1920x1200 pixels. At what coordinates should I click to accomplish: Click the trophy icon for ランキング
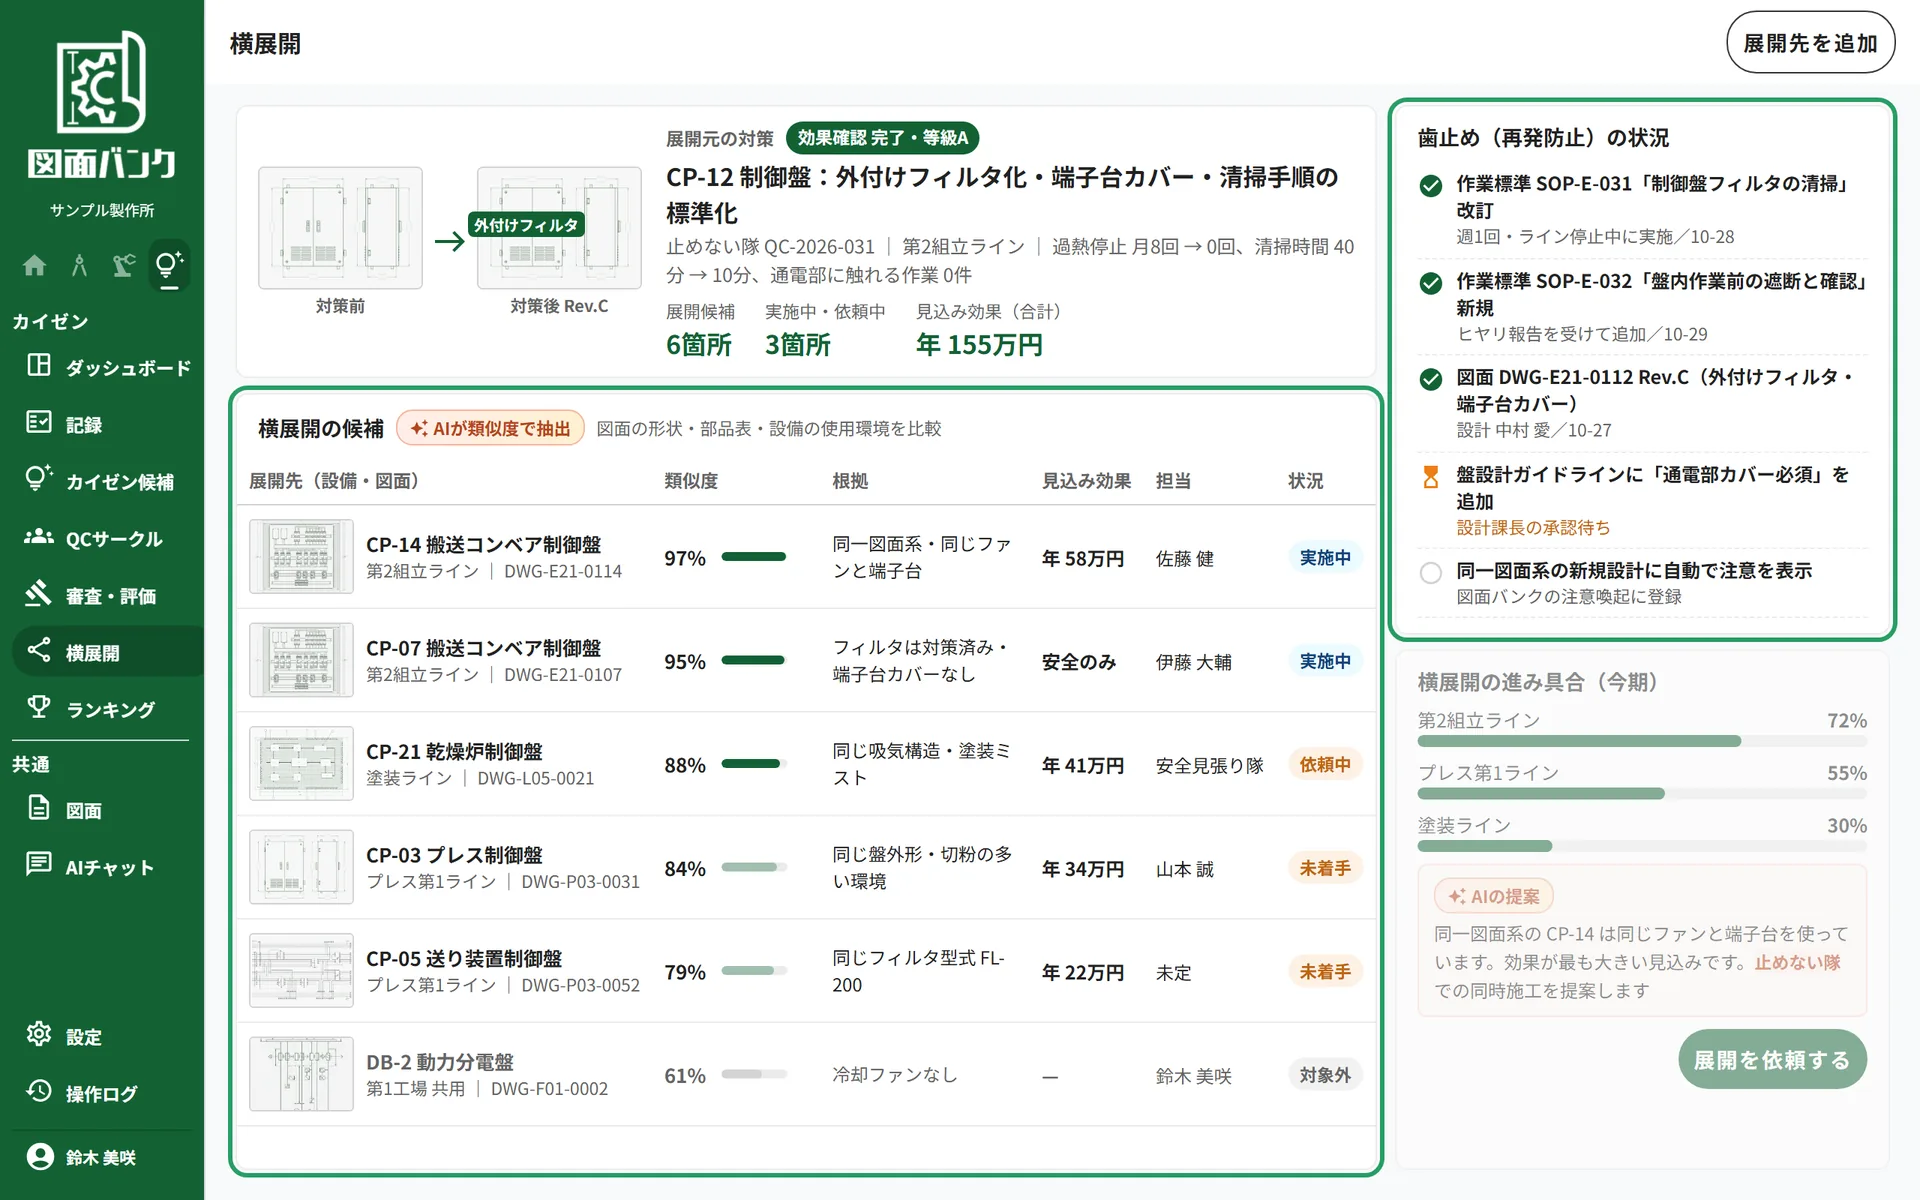pyautogui.click(x=38, y=708)
